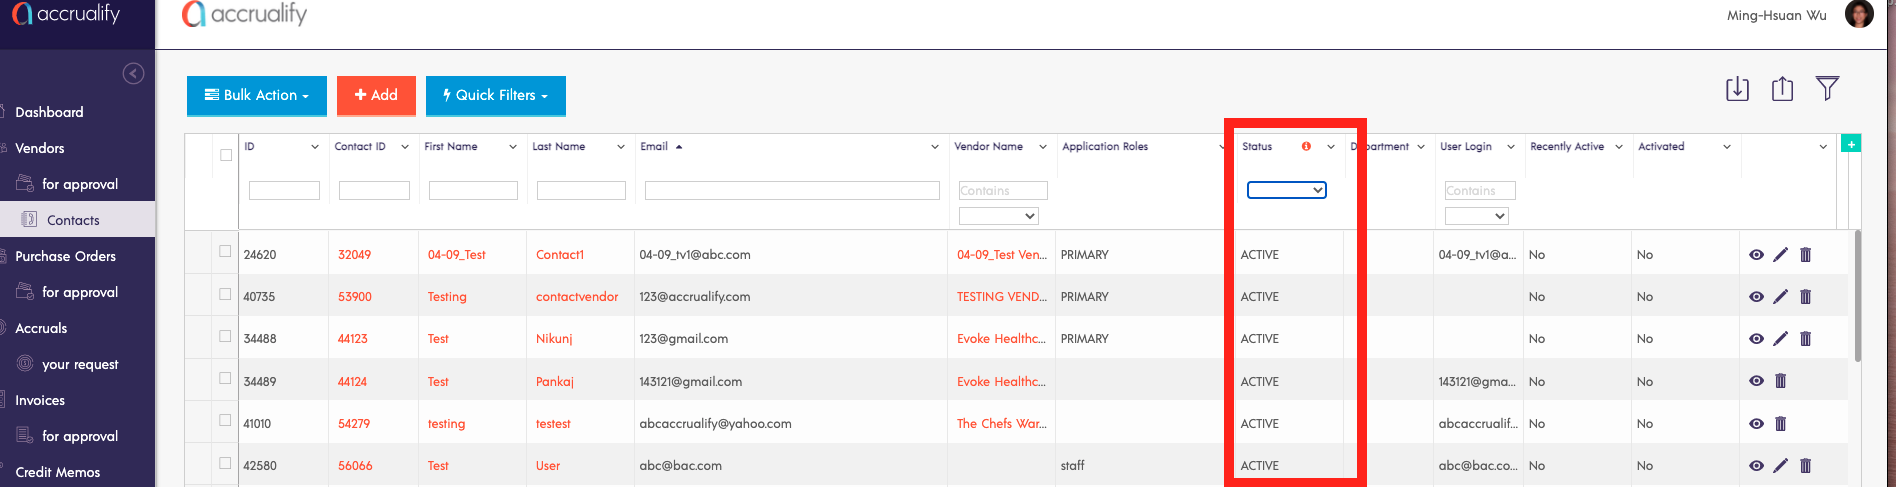This screenshot has height=487, width=1896.
Task: Click the Email filter input field
Action: point(791,190)
